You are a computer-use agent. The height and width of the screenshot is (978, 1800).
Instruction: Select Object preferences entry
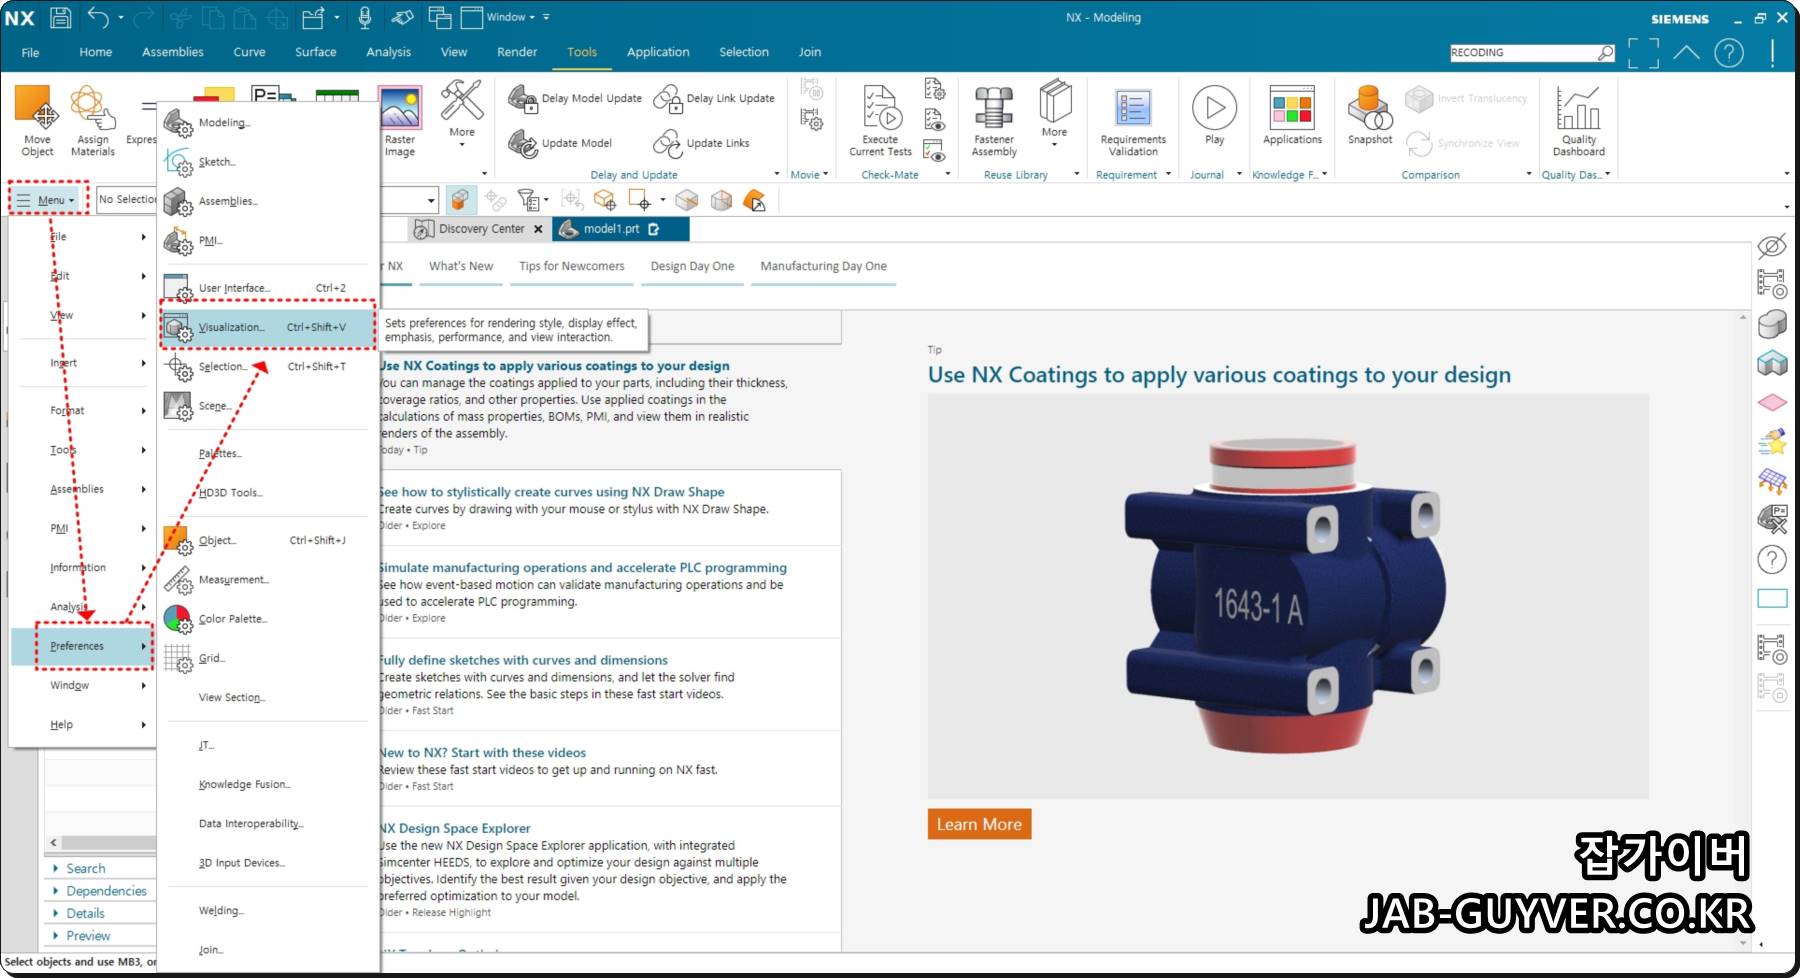tap(268, 540)
